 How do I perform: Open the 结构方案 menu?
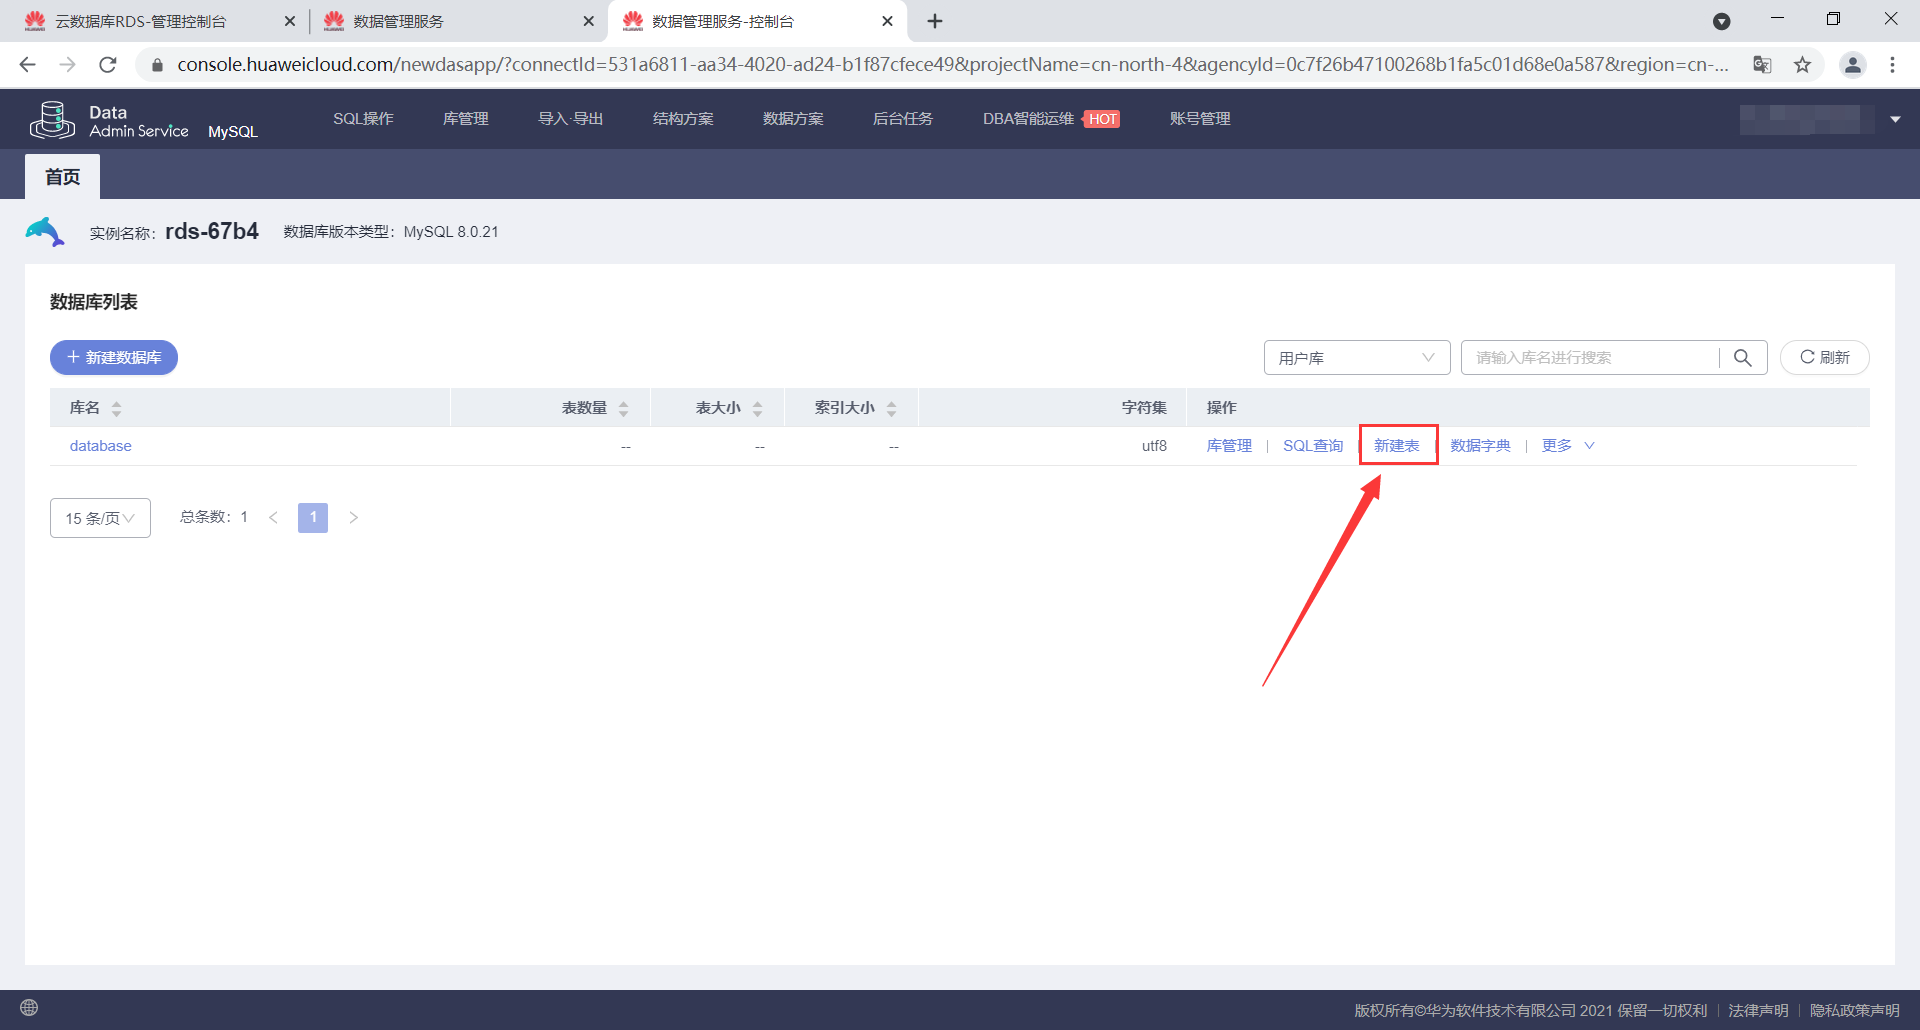pyautogui.click(x=683, y=119)
